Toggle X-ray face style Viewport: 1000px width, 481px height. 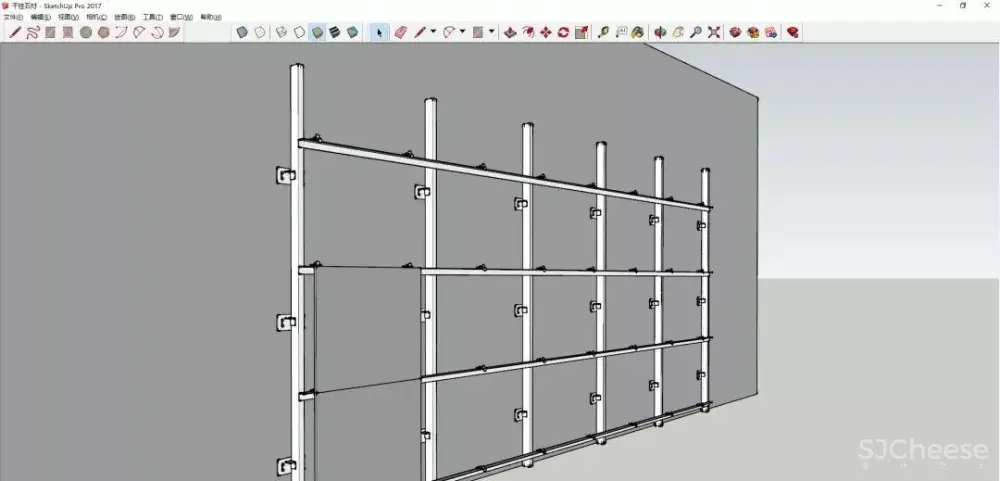coord(242,32)
